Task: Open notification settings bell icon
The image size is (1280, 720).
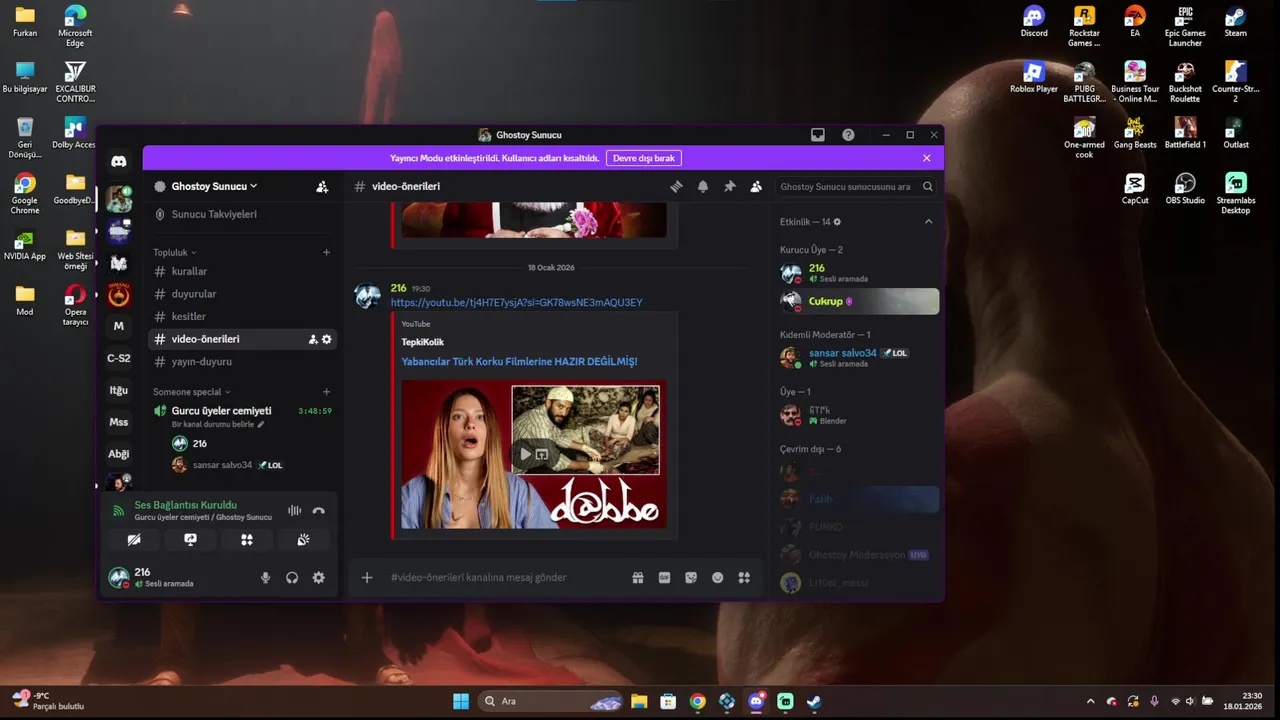Action: 703,187
